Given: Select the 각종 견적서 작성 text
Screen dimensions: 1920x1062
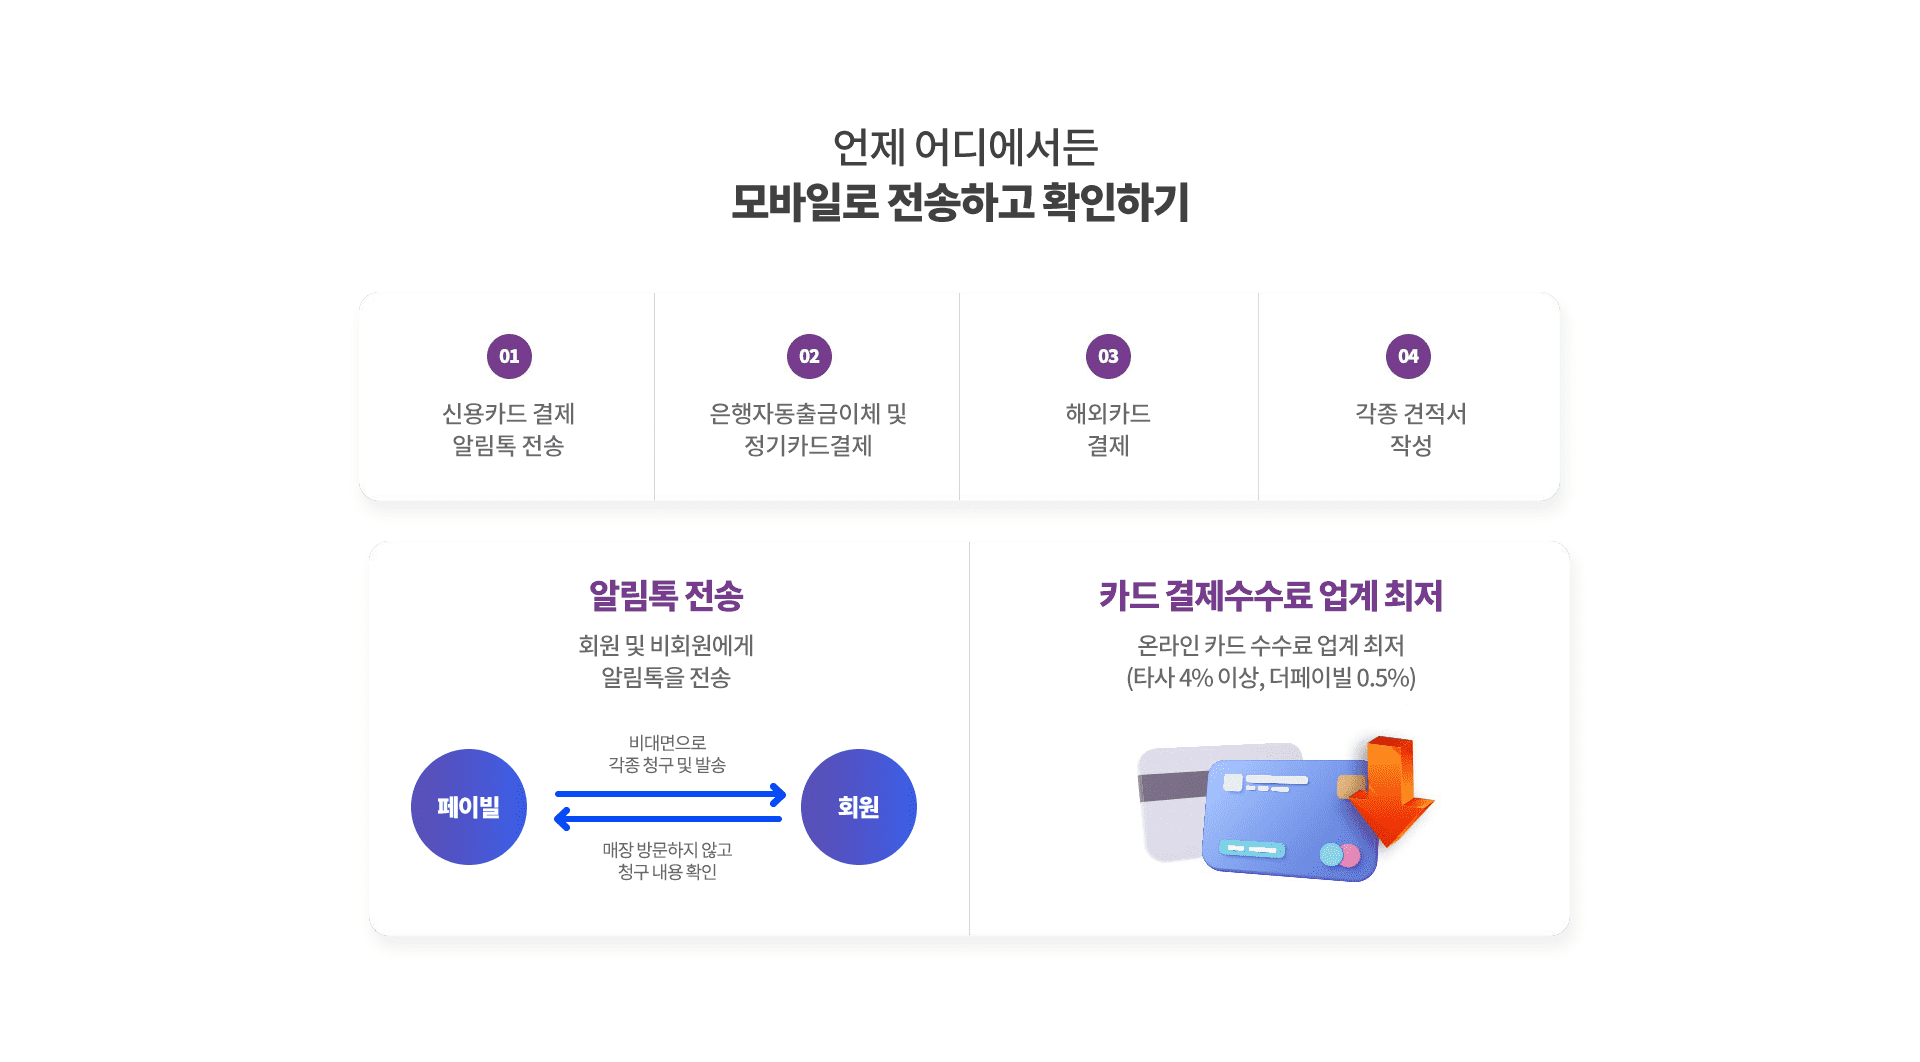Looking at the screenshot, I should click(1411, 429).
